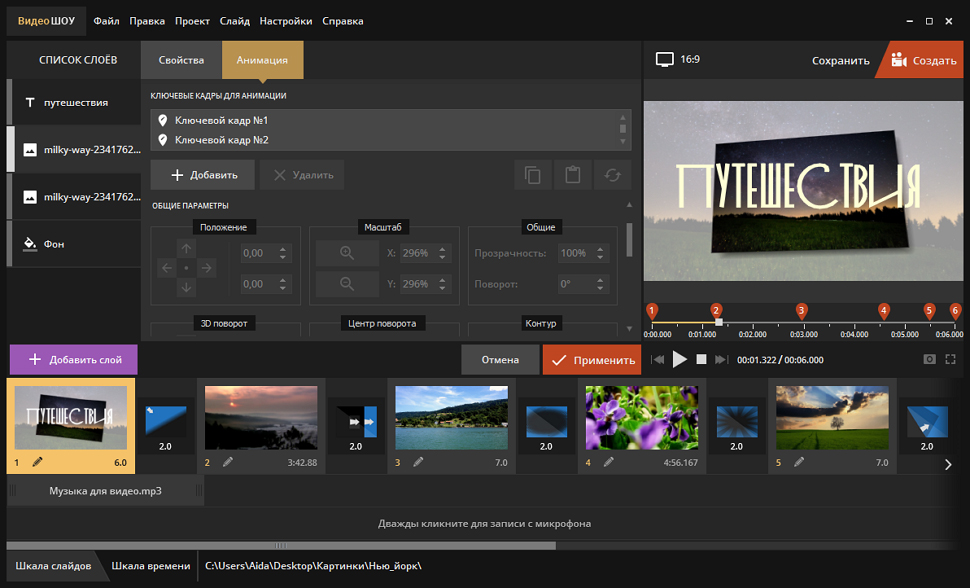Click the Добавить слой button

coord(74,360)
